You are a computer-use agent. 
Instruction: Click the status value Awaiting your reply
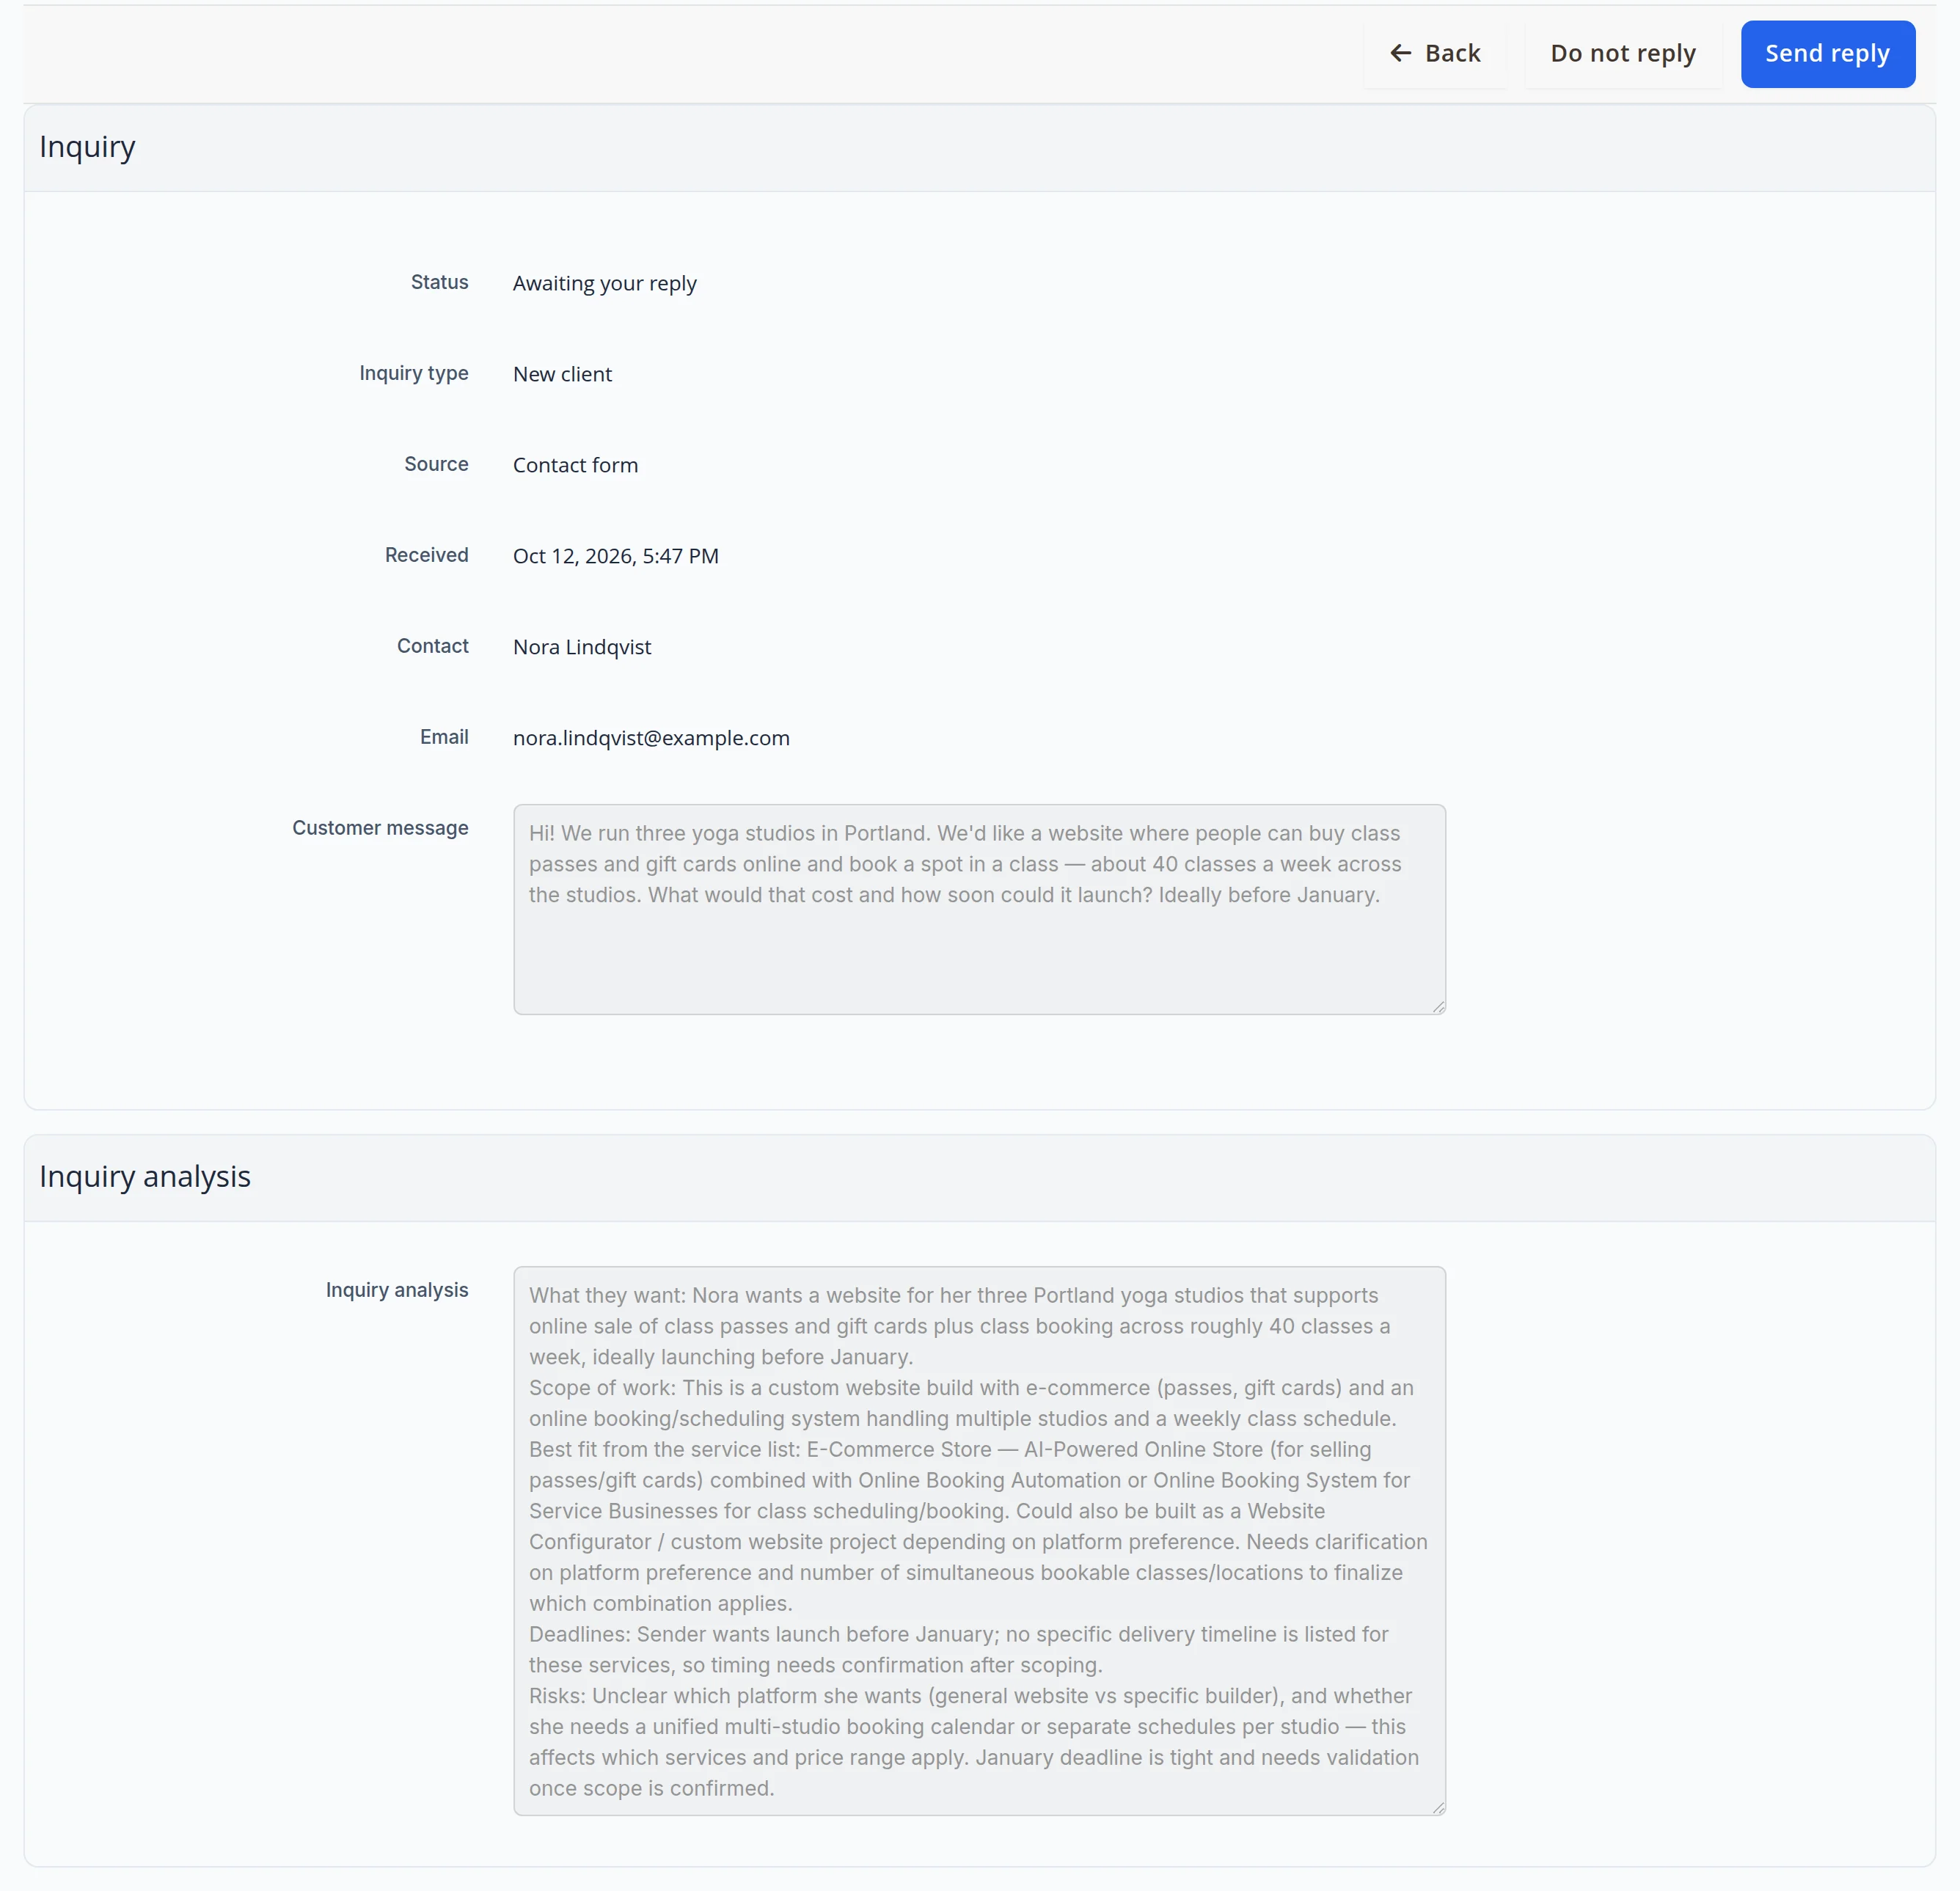pyautogui.click(x=605, y=283)
